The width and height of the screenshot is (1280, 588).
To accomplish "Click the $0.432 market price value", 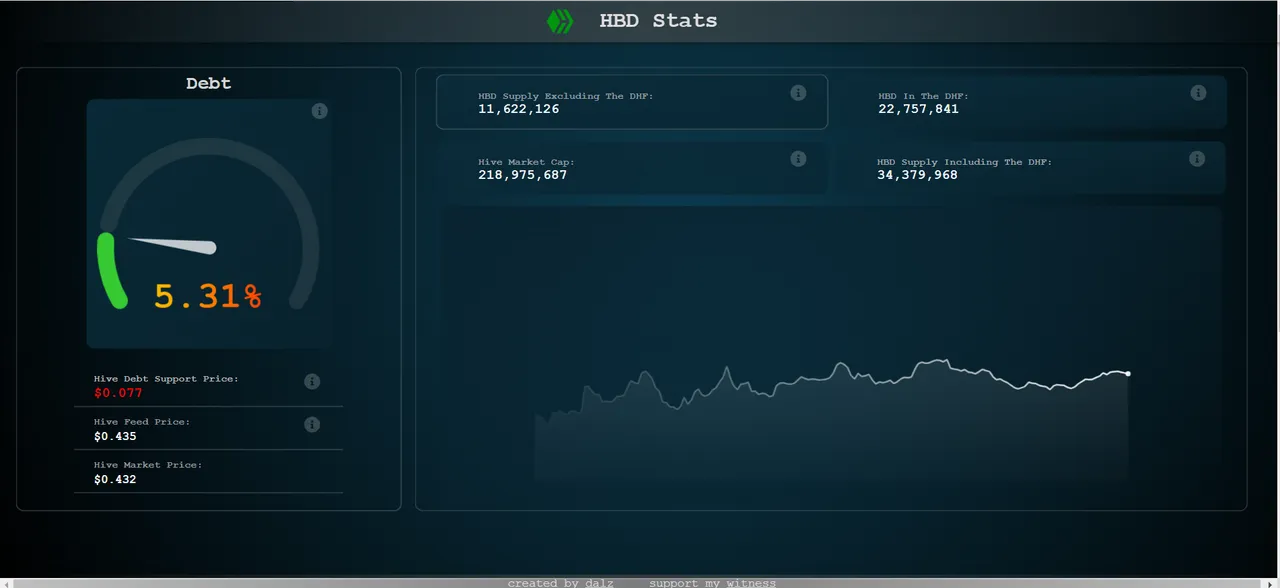I will [115, 479].
